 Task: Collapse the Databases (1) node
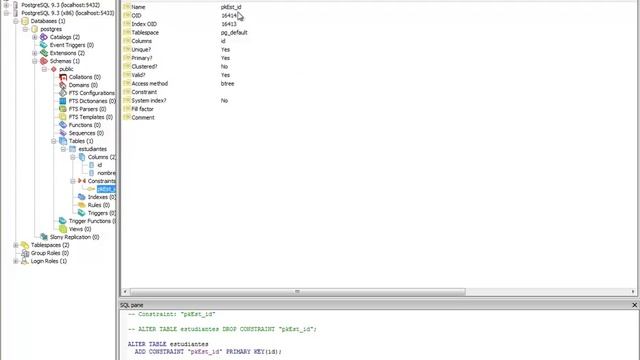(x=16, y=21)
